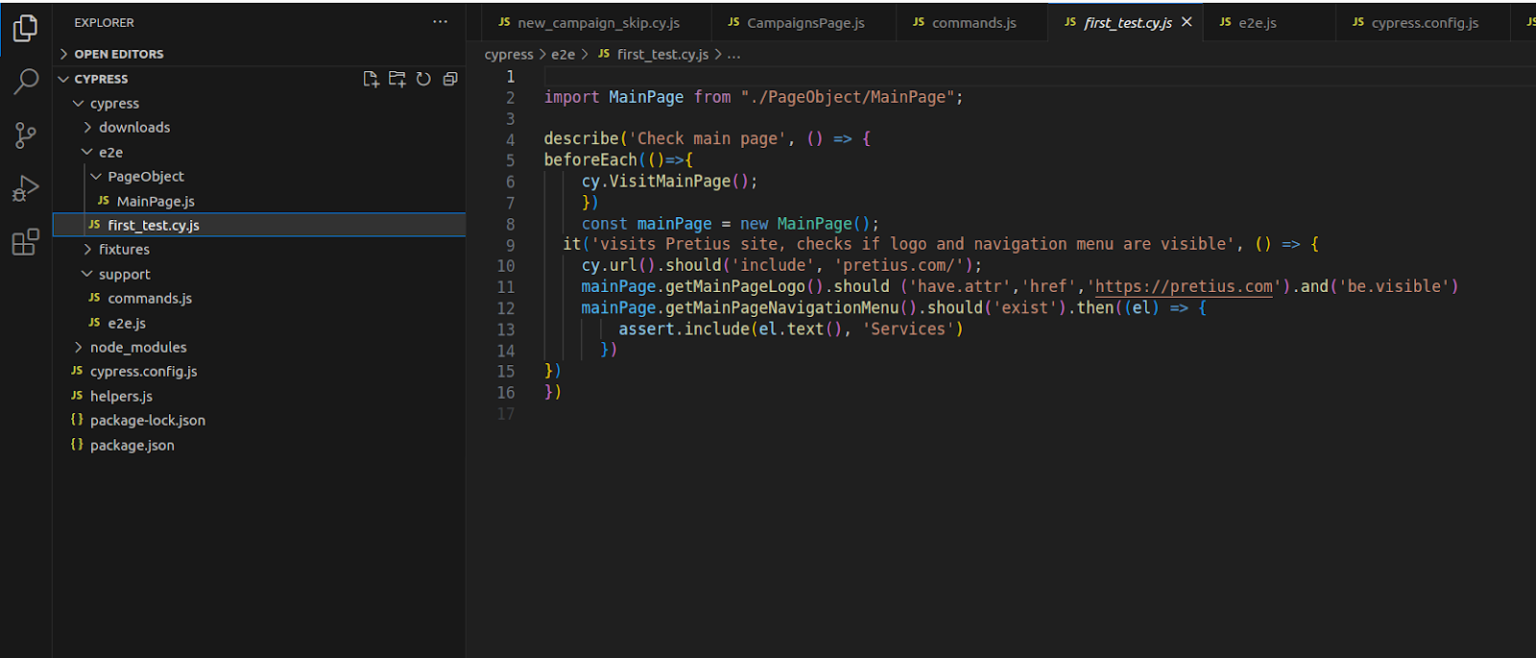1536x658 pixels.
Task: Select the Explorer icon in activity bar
Action: point(25,28)
